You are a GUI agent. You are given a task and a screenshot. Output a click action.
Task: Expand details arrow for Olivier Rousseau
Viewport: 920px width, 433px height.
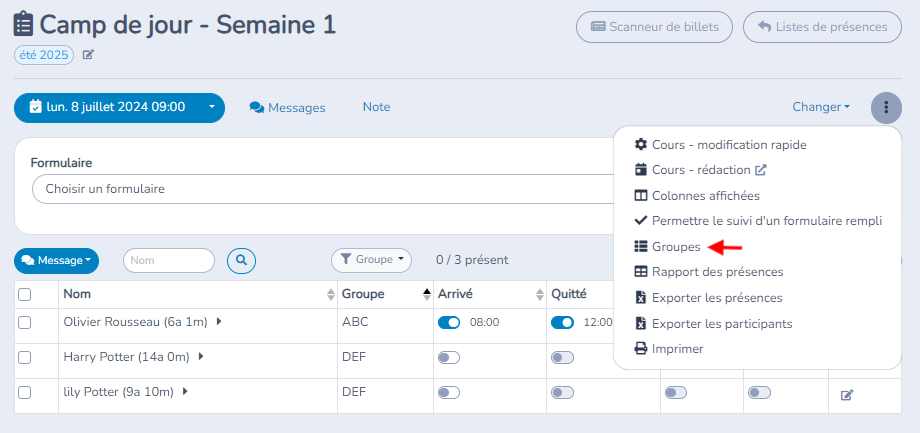(219, 322)
